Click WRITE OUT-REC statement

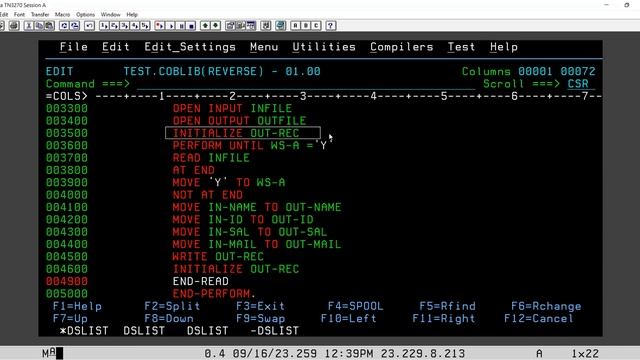tap(218, 257)
